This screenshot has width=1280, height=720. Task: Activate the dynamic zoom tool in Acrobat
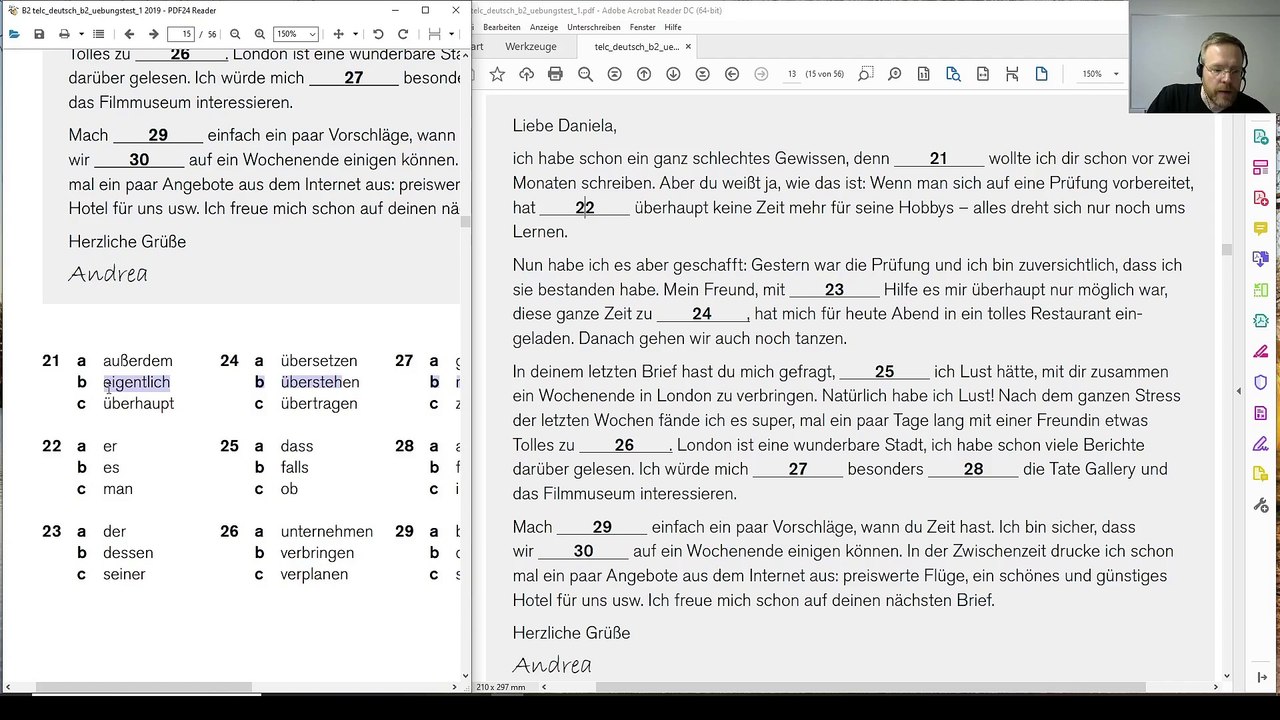(x=894, y=74)
